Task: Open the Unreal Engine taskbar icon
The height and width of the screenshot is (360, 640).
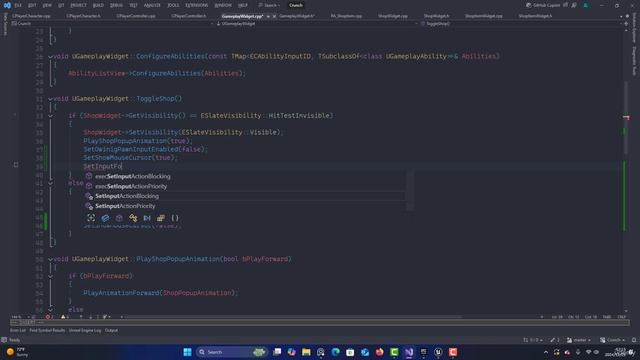Action: pos(438,352)
